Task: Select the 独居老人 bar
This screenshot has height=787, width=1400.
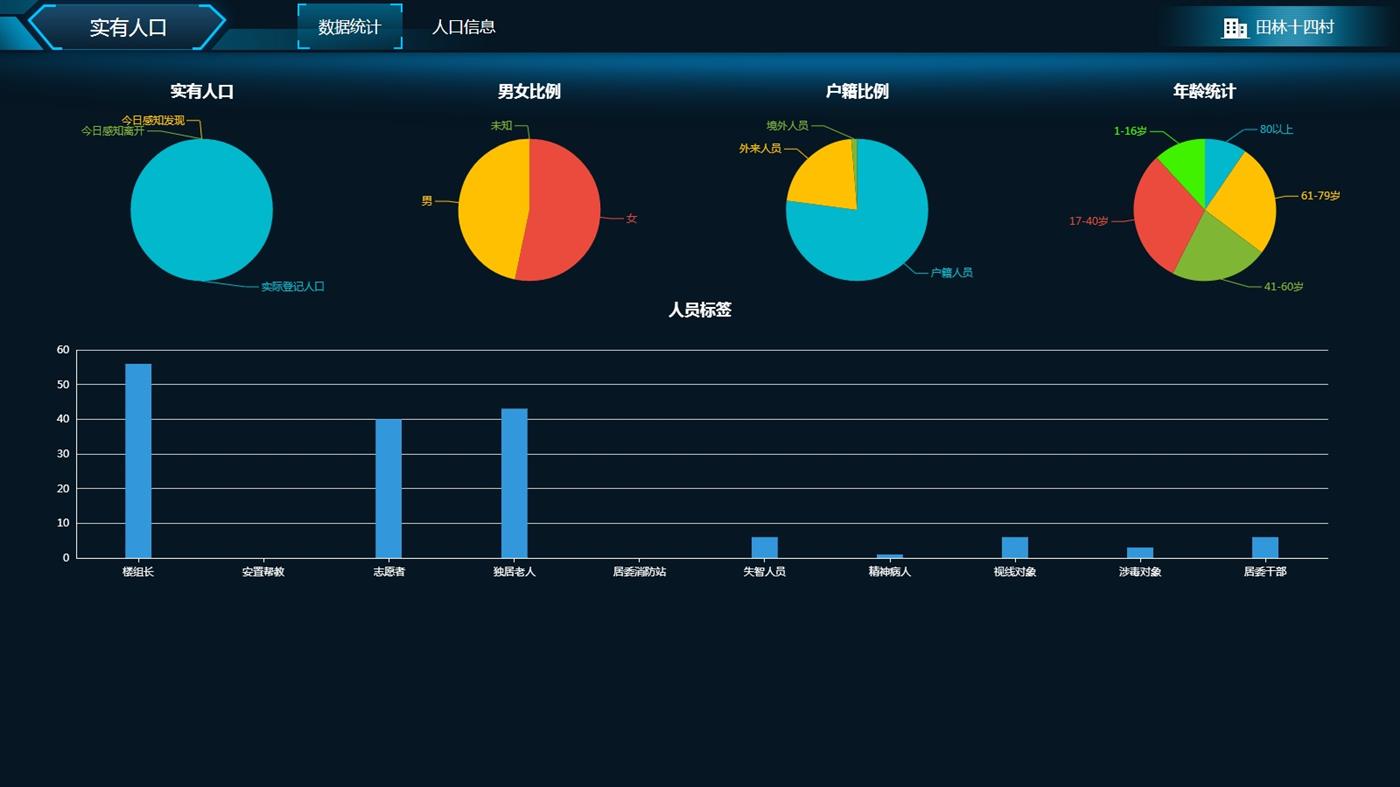Action: tap(514, 483)
